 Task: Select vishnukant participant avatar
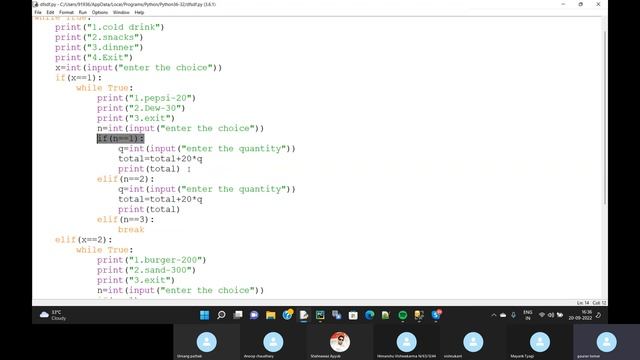[x=473, y=342]
